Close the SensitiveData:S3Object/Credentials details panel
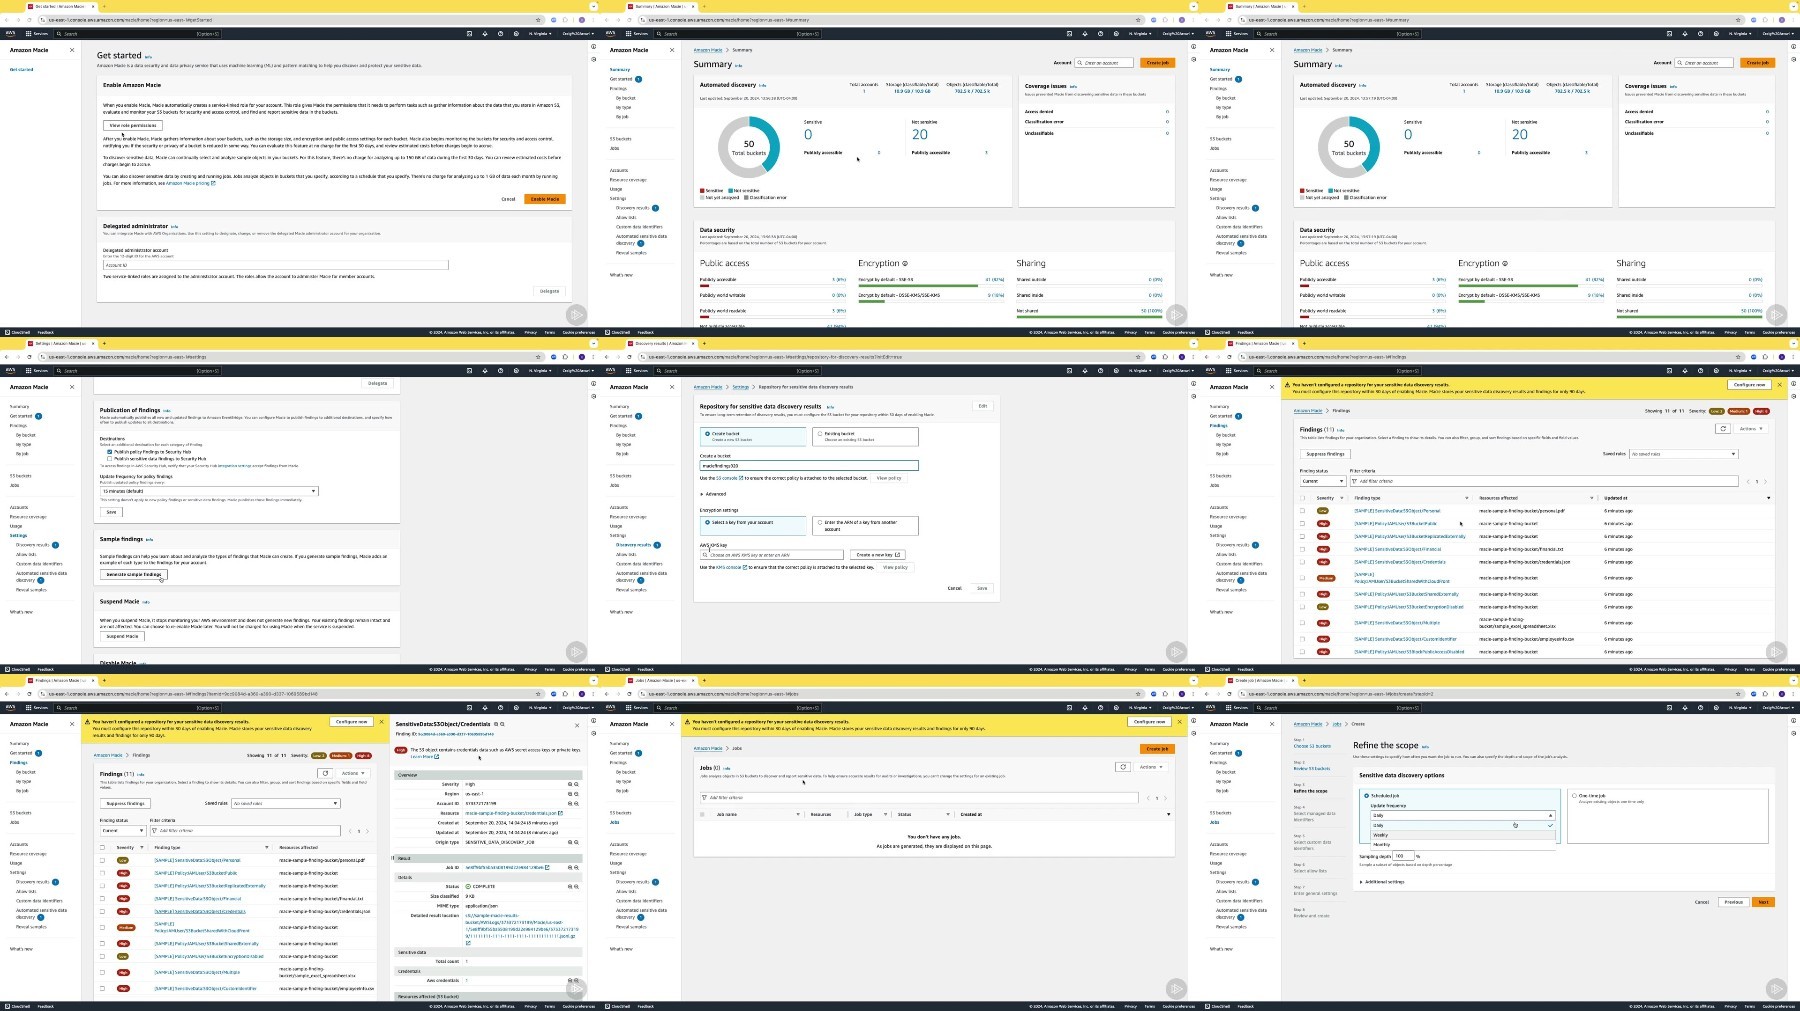The width and height of the screenshot is (1800, 1011). point(577,725)
